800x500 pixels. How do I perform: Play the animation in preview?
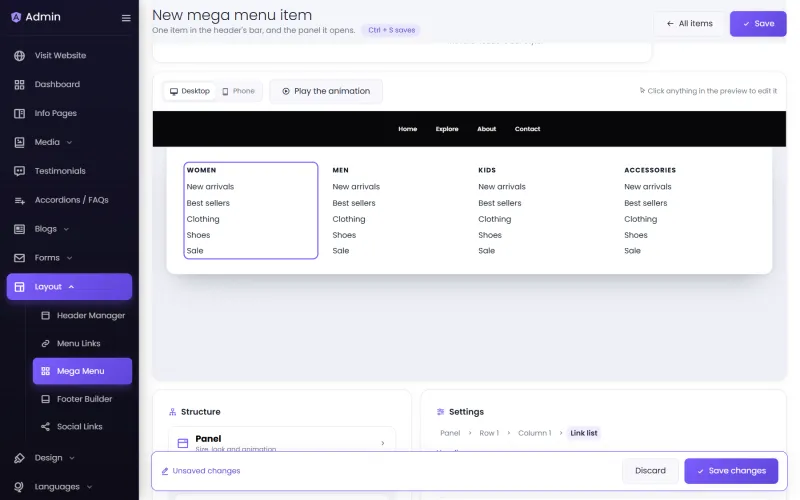point(326,91)
